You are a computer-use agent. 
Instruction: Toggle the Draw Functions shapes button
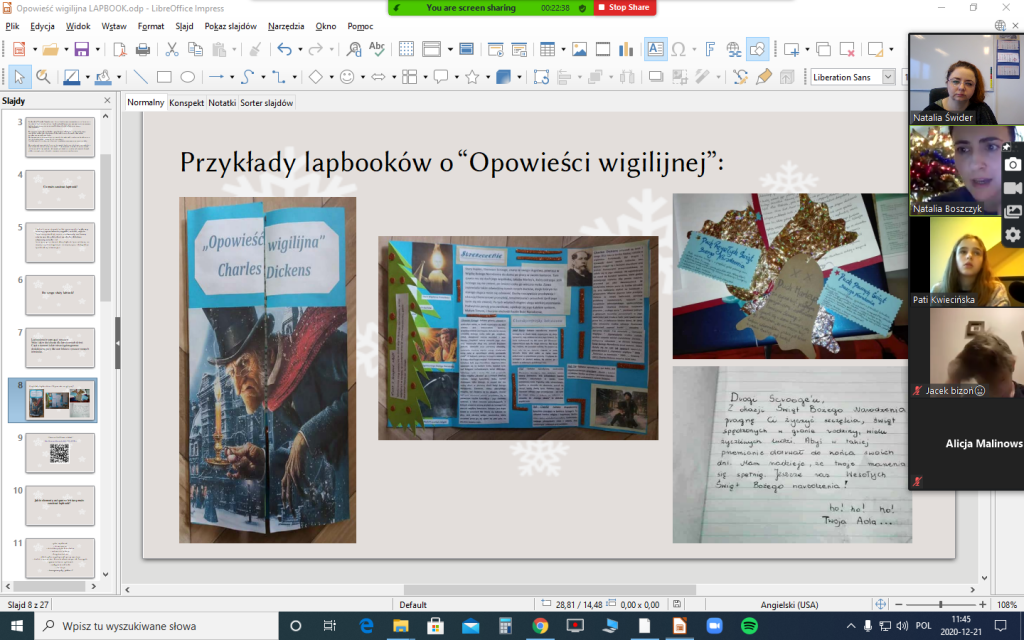pos(758,49)
